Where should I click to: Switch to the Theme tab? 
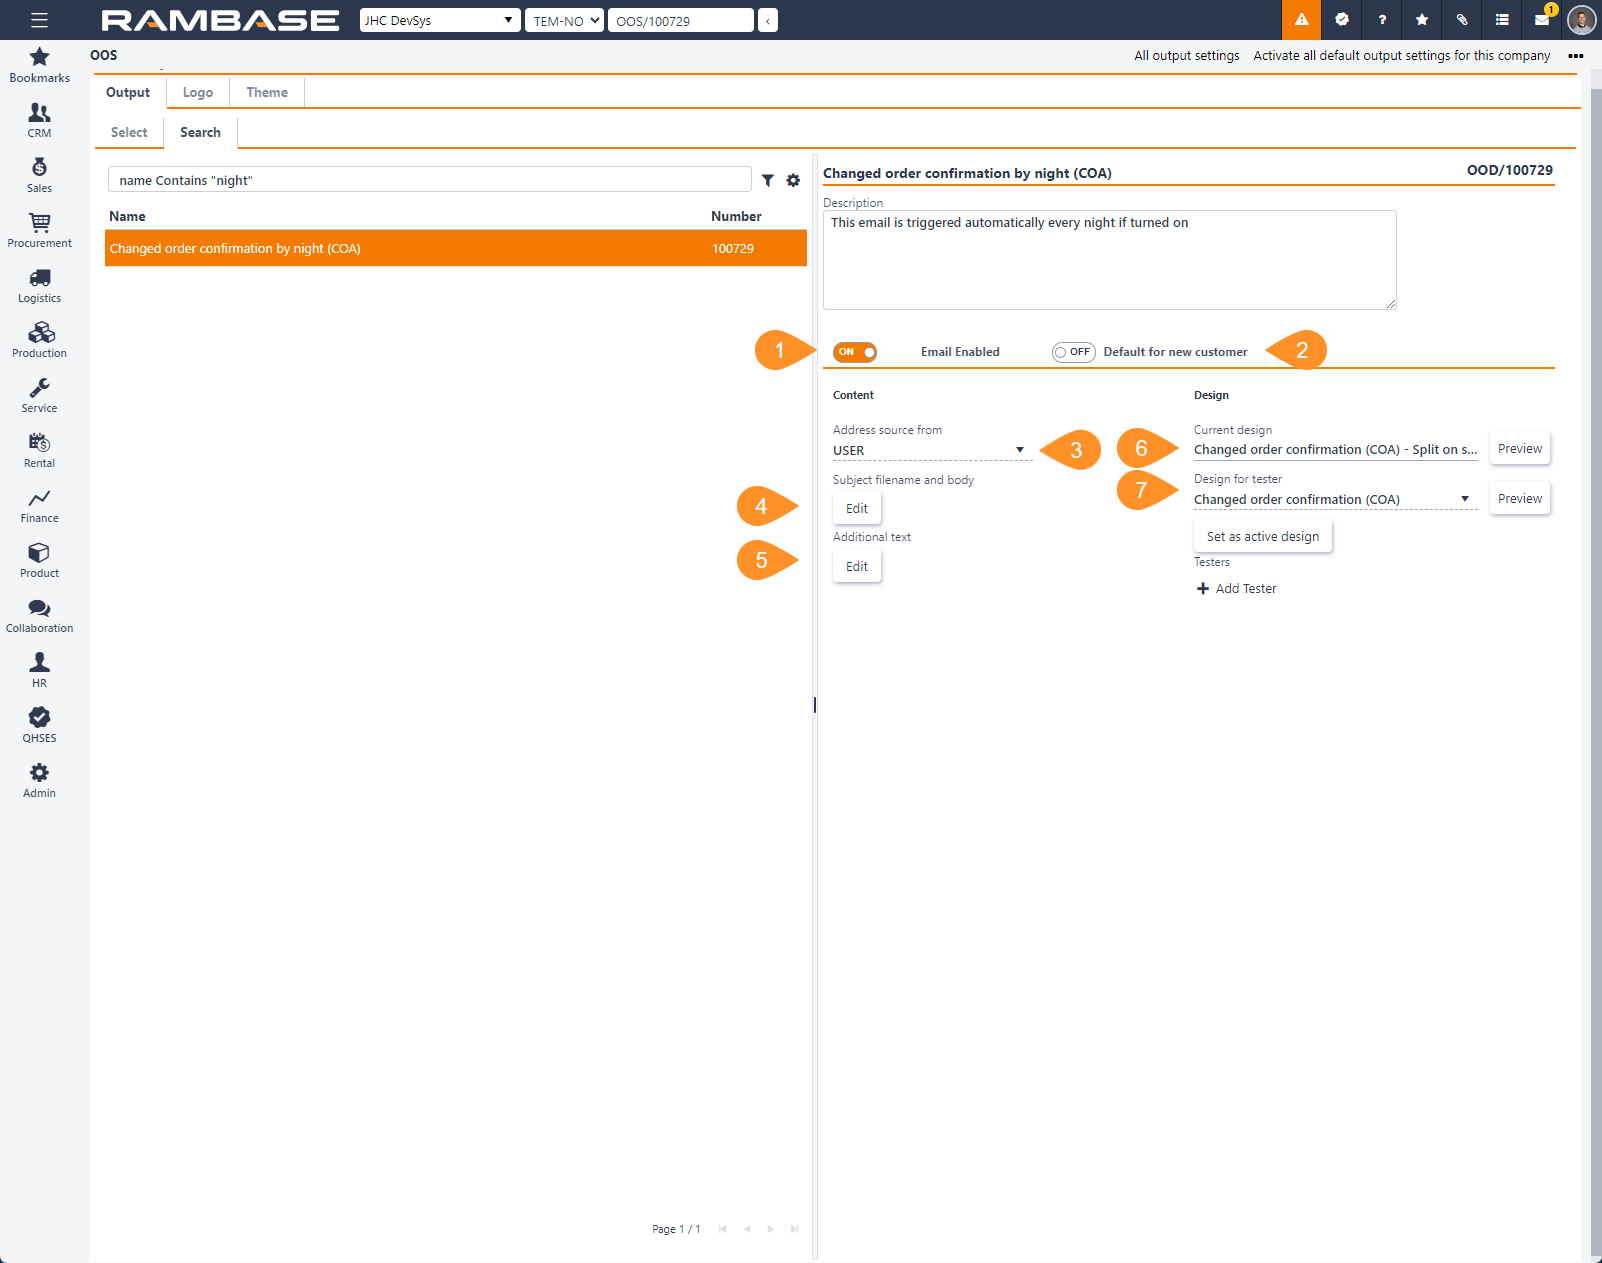pos(267,93)
